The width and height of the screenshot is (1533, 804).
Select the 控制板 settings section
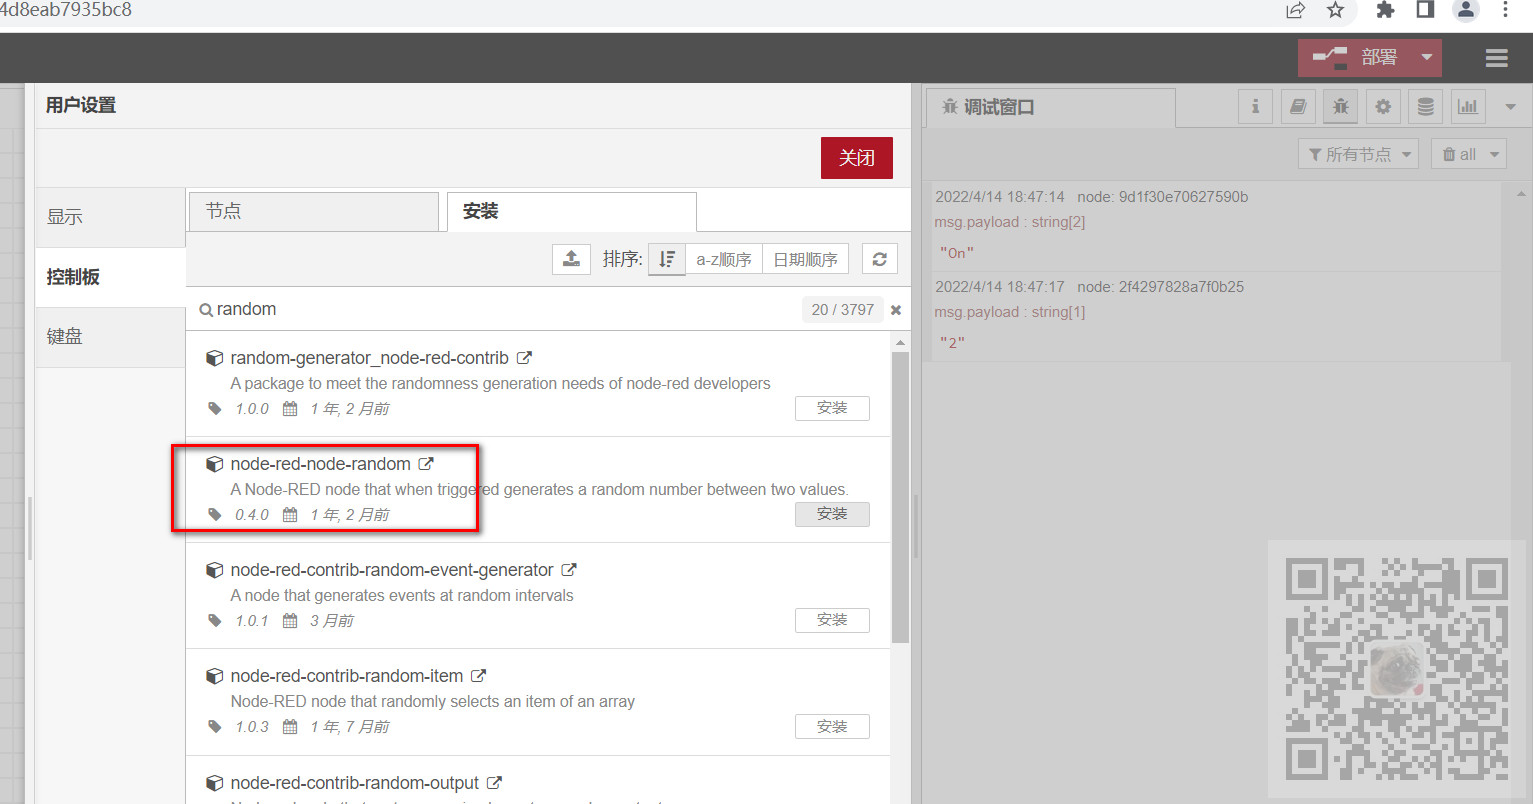110,277
